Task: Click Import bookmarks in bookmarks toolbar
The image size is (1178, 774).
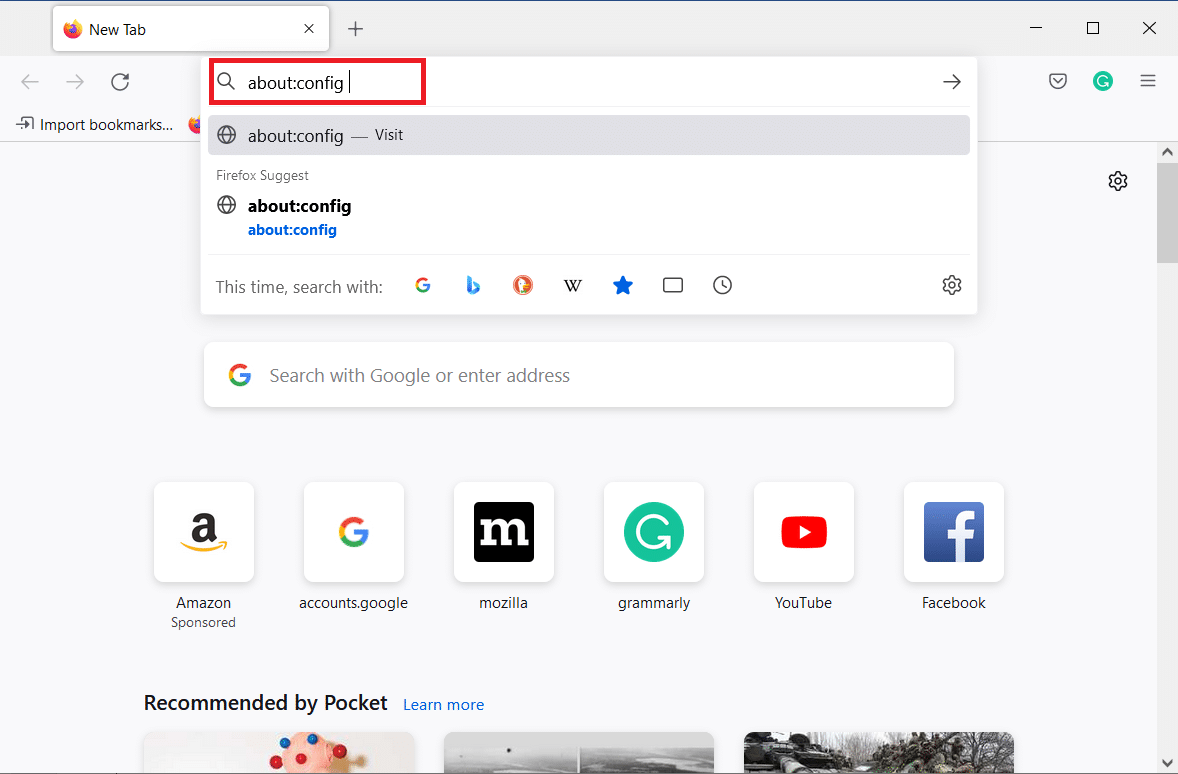Action: coord(95,124)
